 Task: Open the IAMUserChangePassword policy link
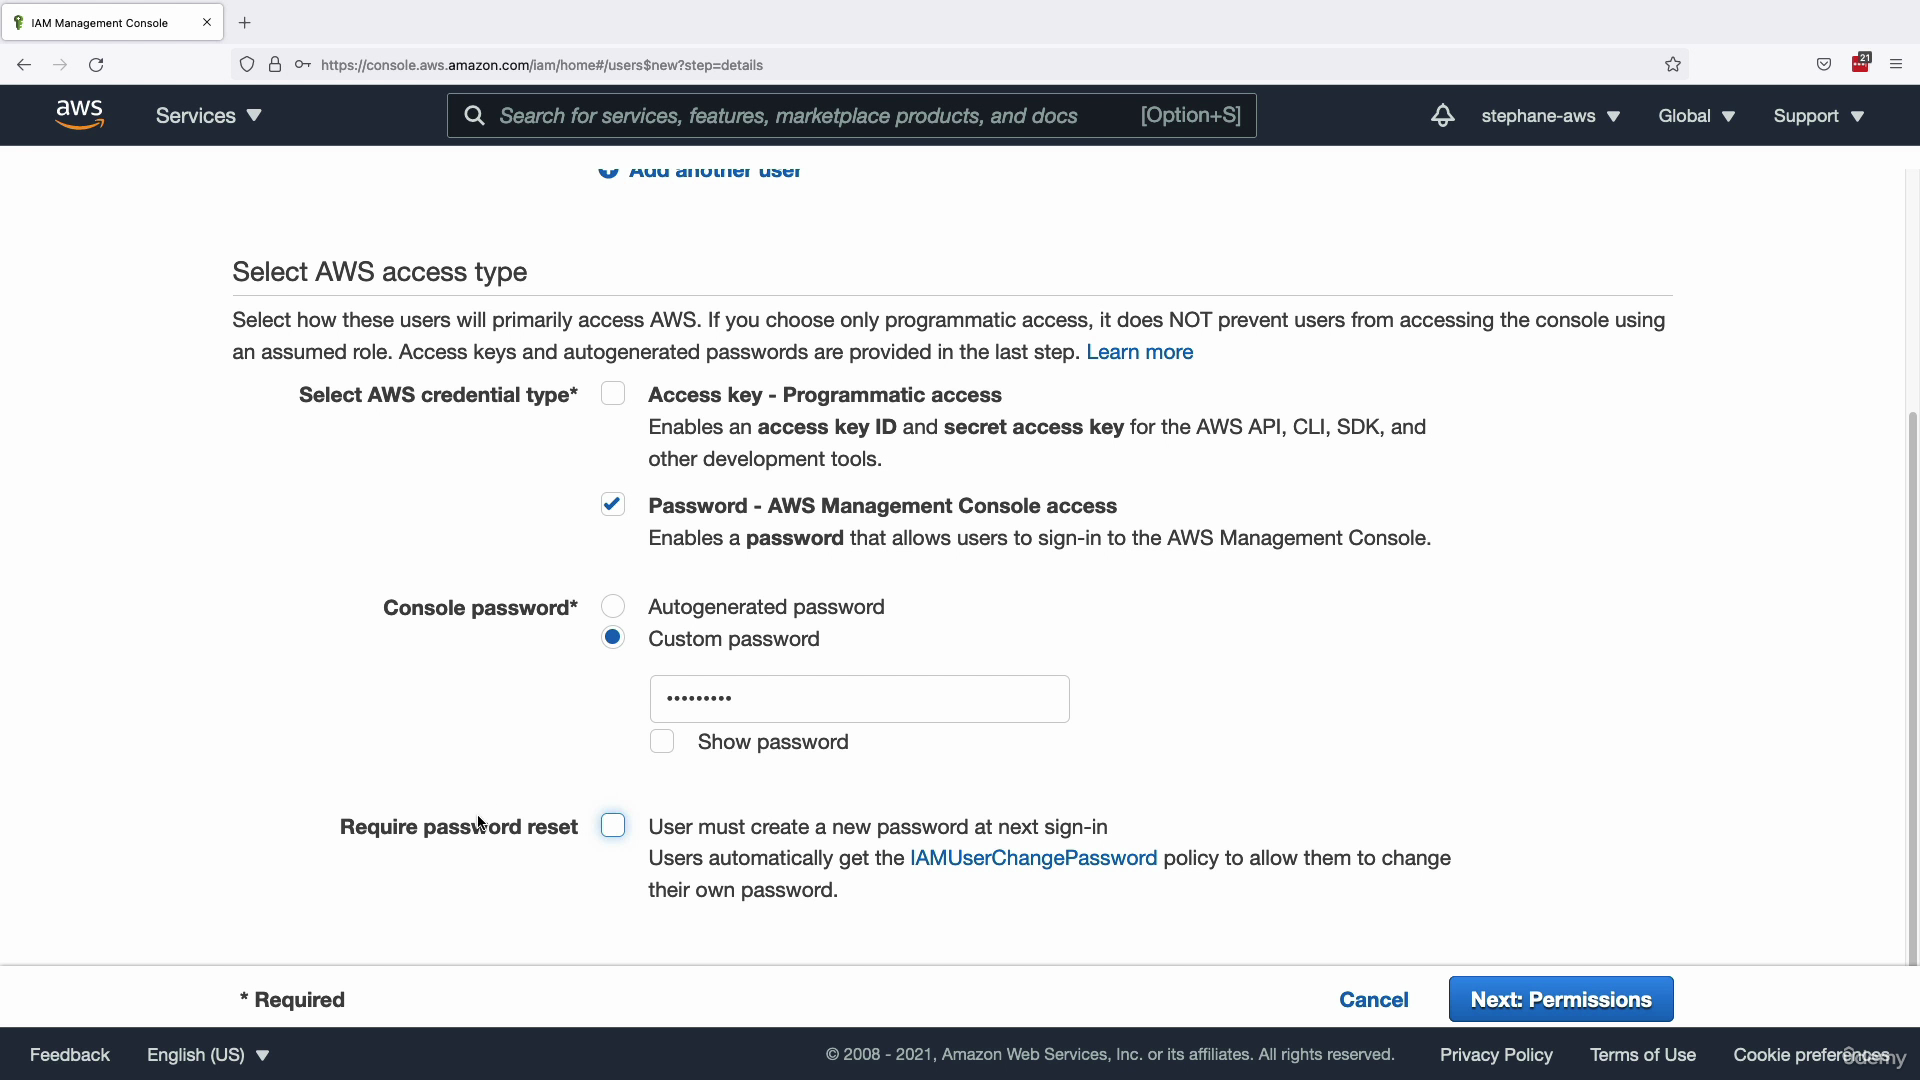click(1033, 858)
